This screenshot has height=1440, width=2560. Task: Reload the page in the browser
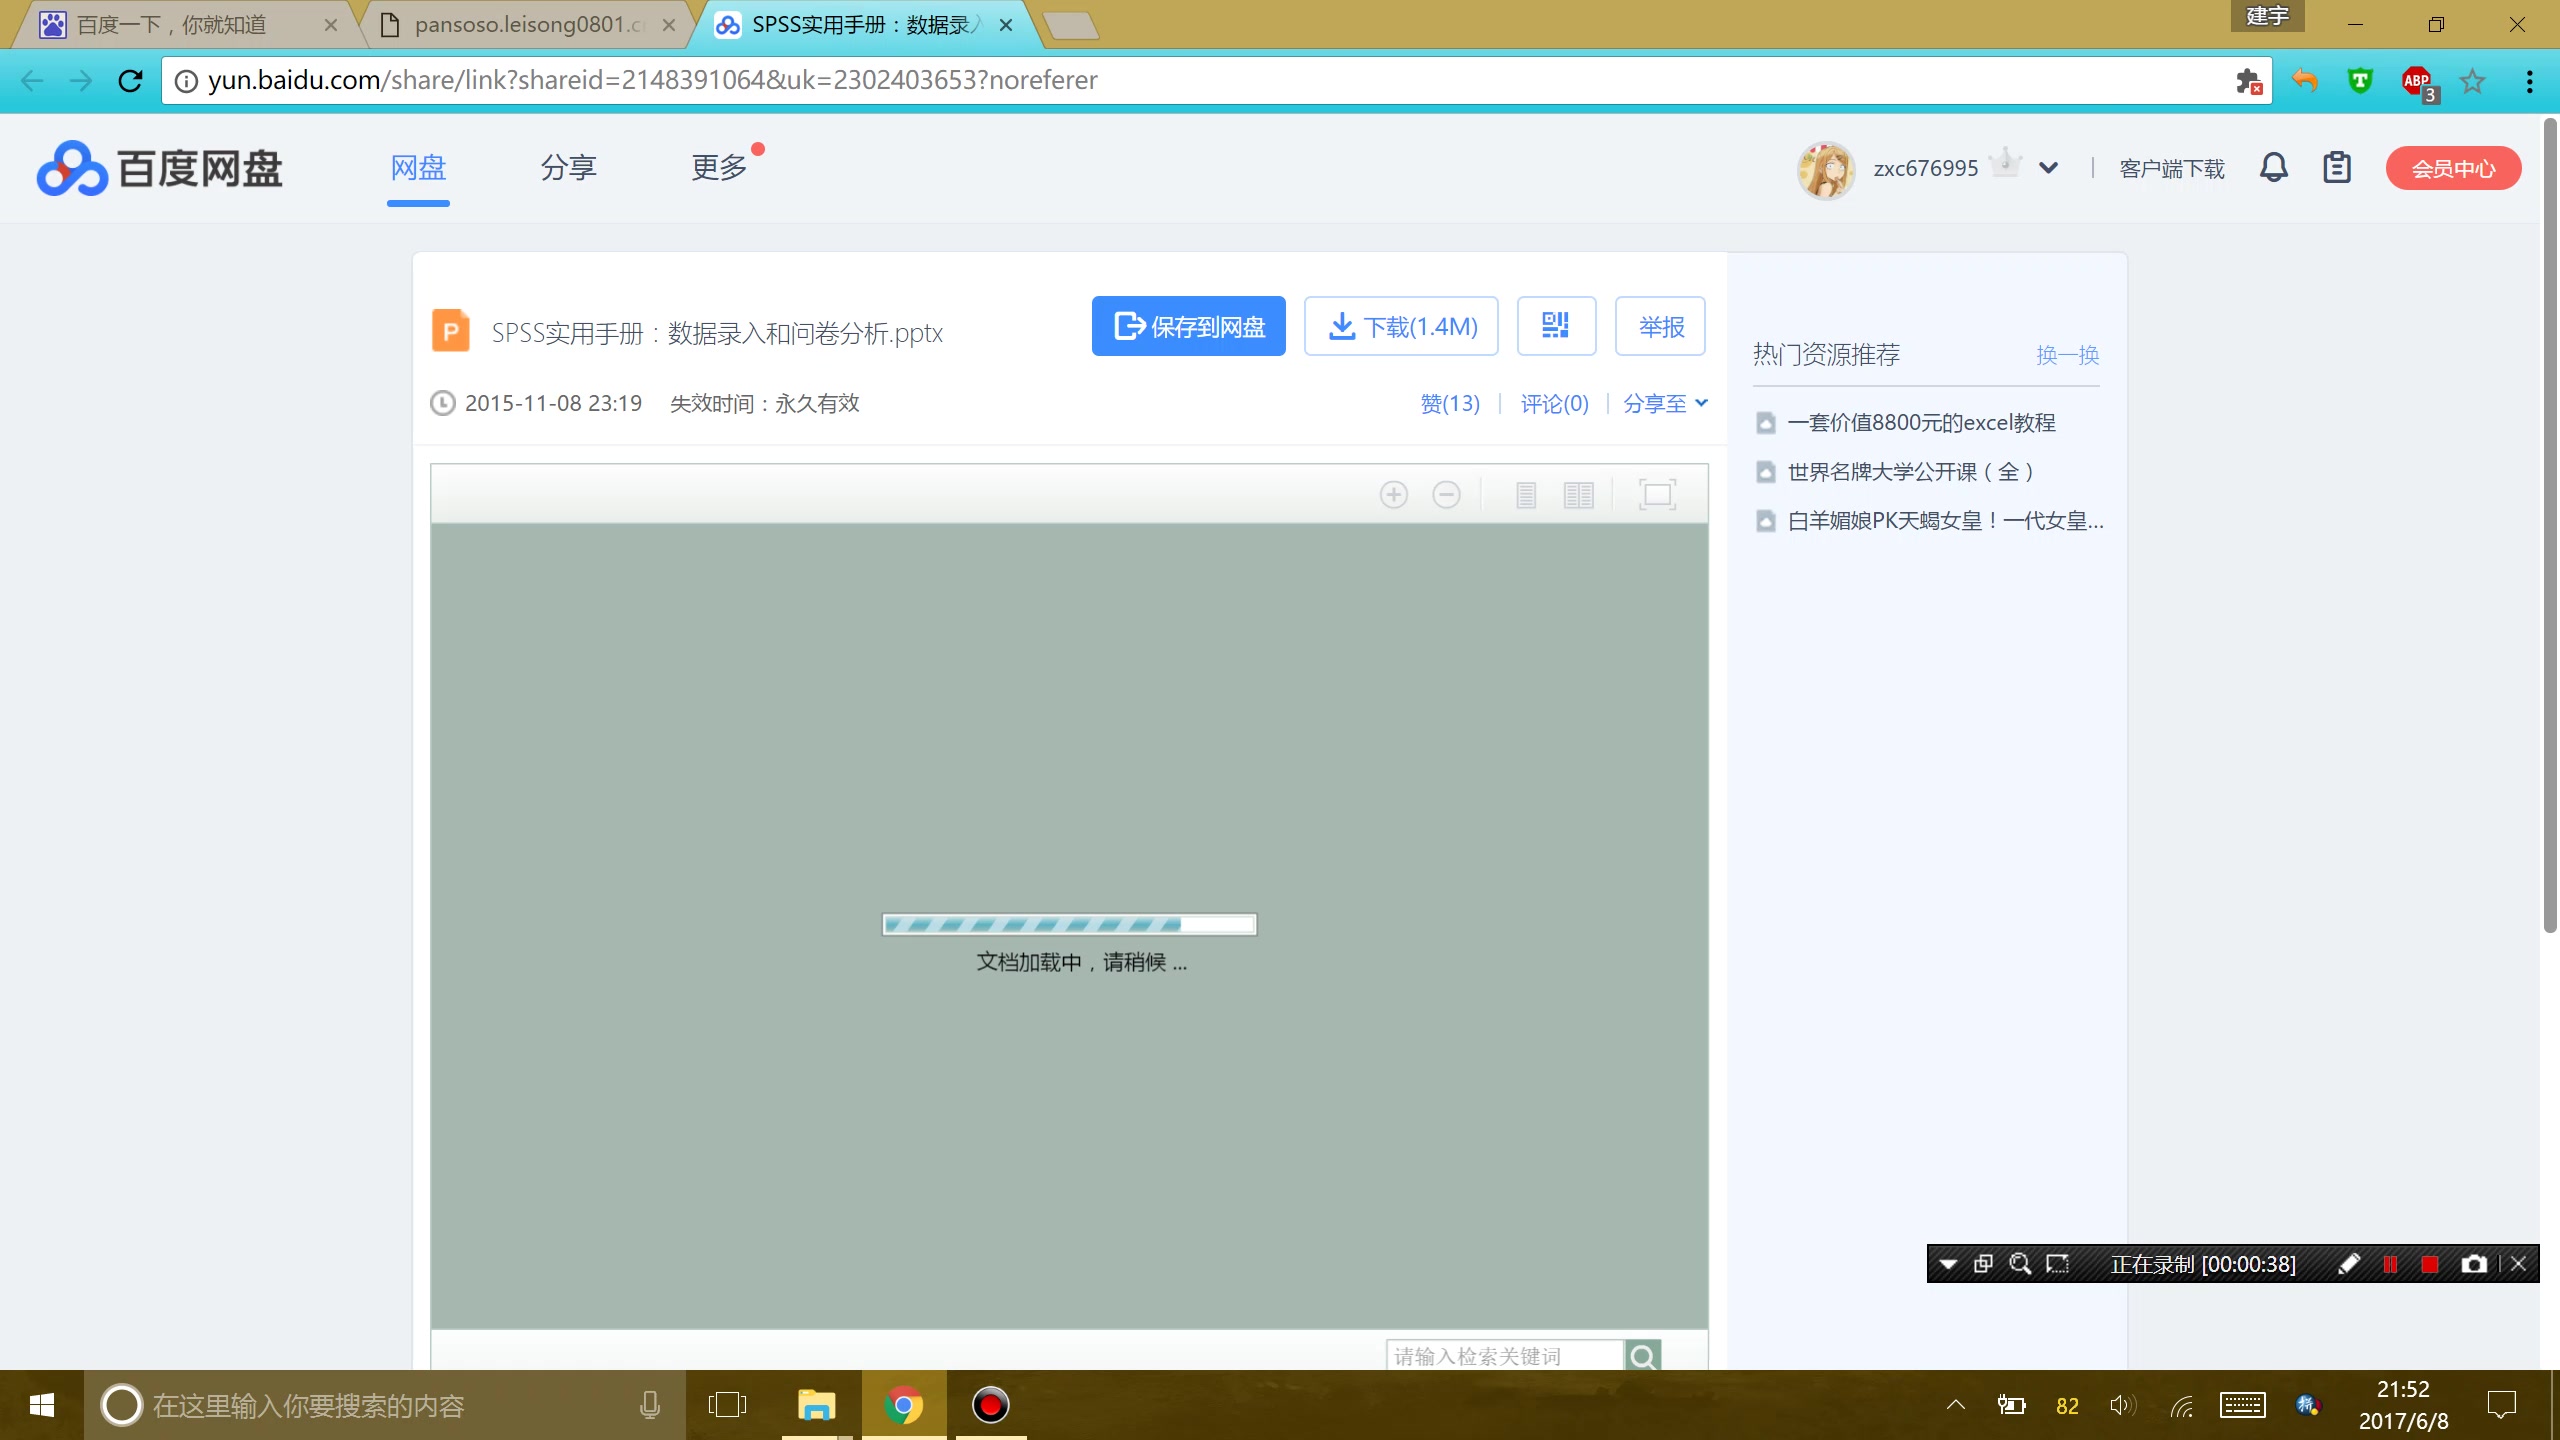coord(130,80)
